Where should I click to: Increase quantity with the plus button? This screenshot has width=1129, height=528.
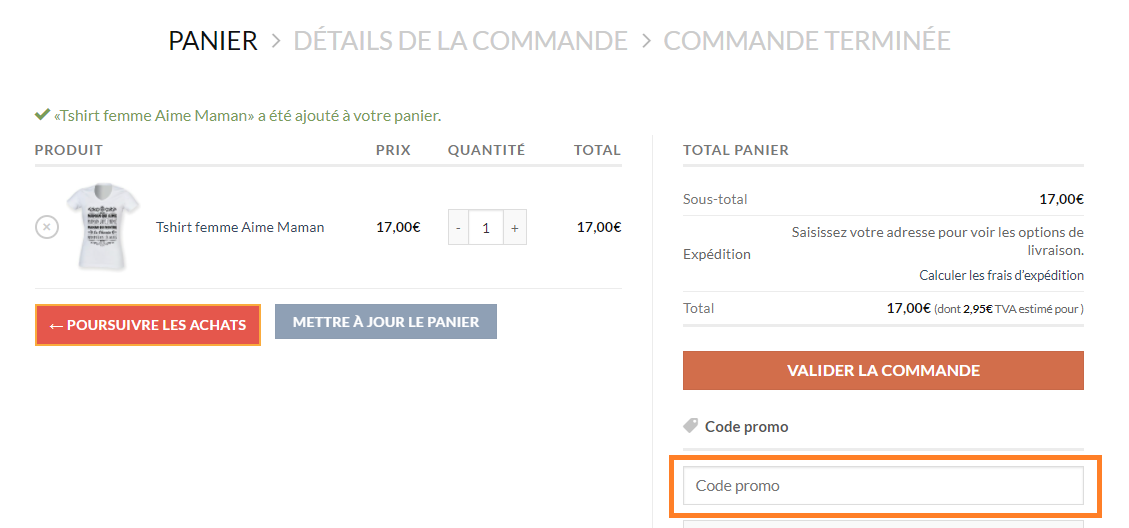point(515,228)
